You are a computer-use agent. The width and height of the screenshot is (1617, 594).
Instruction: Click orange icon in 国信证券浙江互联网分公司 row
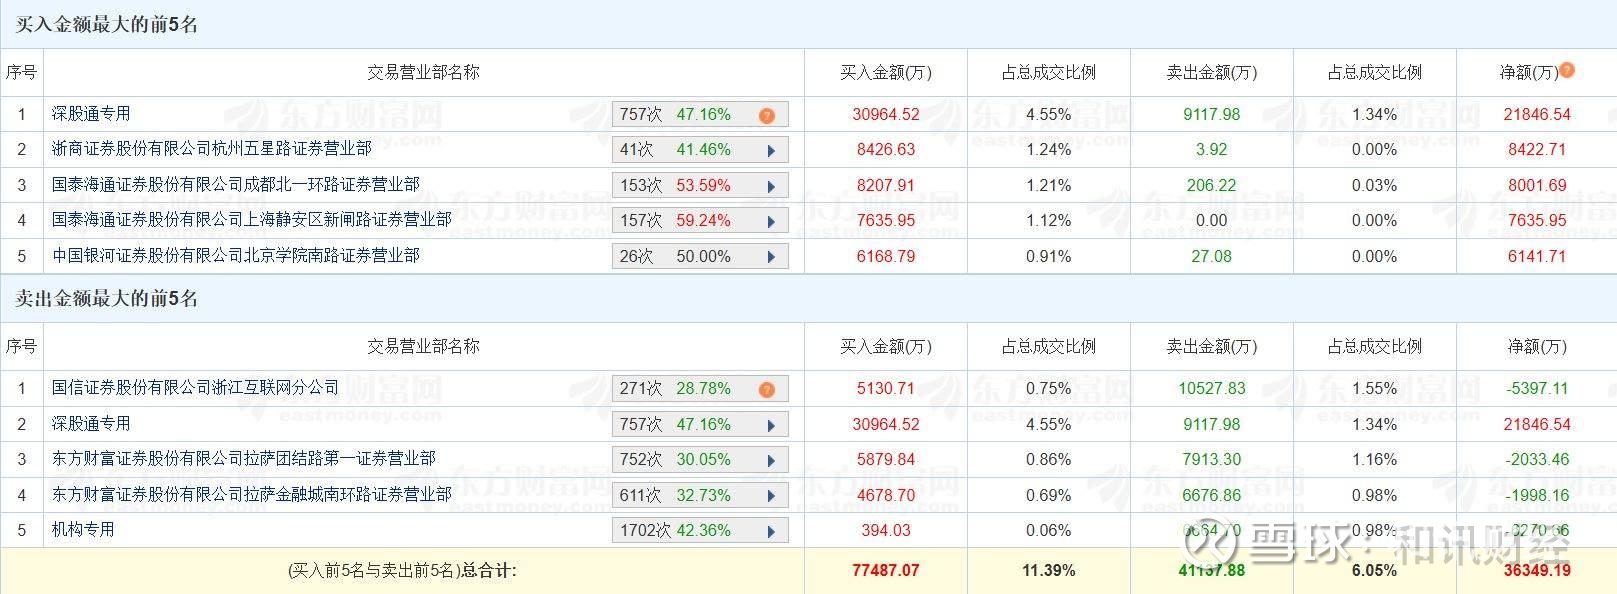tap(767, 389)
